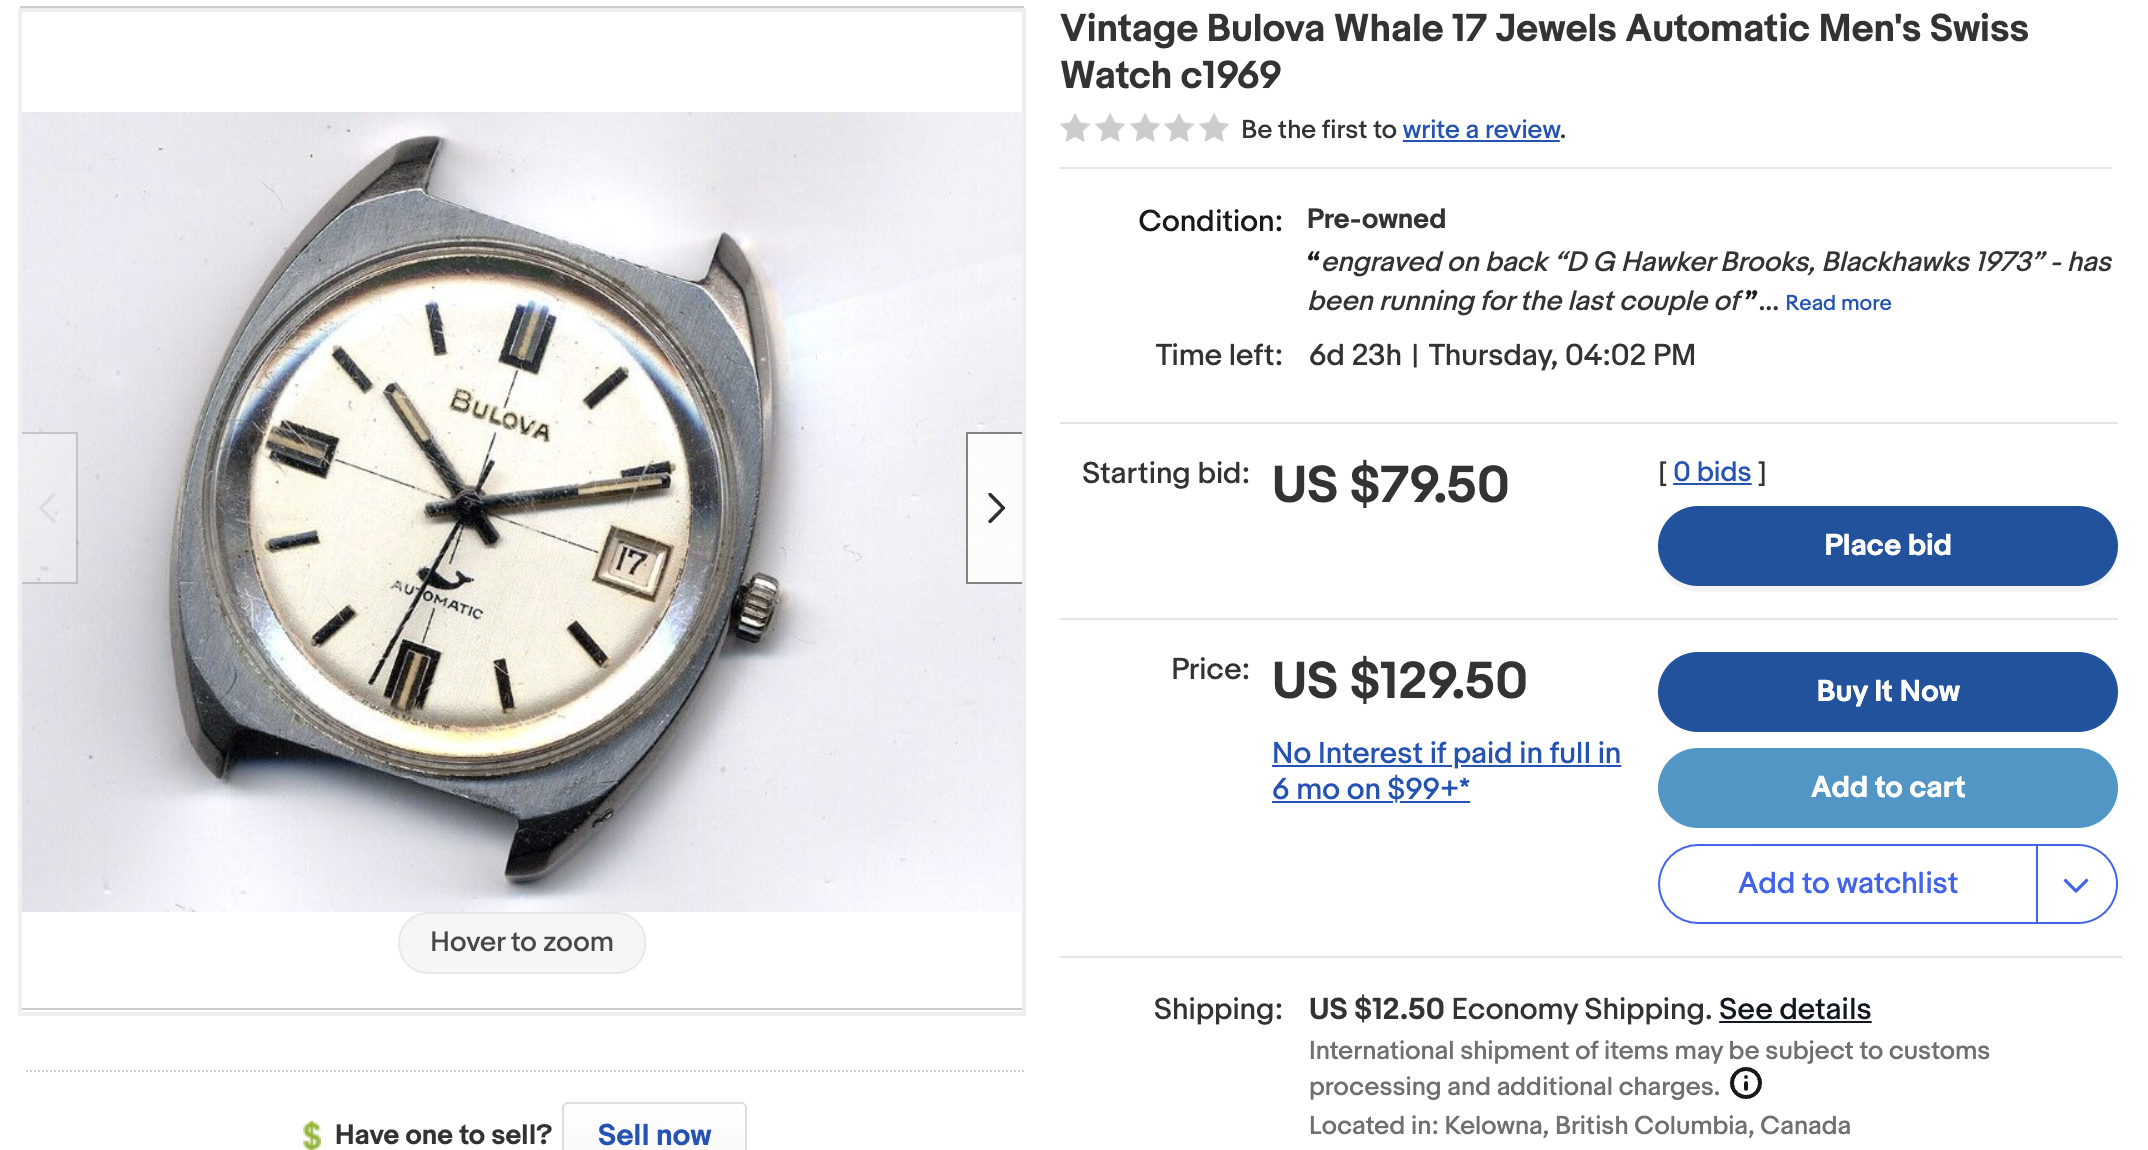Select the third rating star
The image size is (2148, 1150).
1145,128
